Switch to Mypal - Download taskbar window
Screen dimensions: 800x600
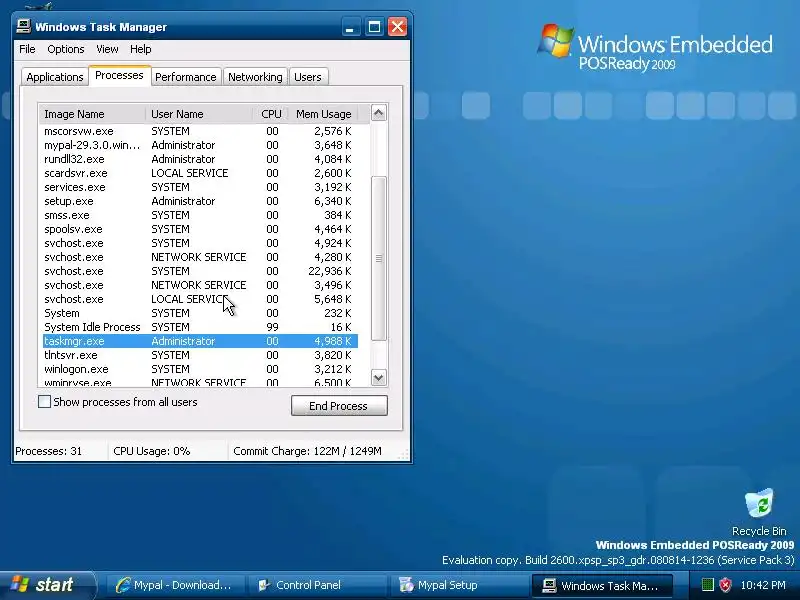(x=174, y=585)
